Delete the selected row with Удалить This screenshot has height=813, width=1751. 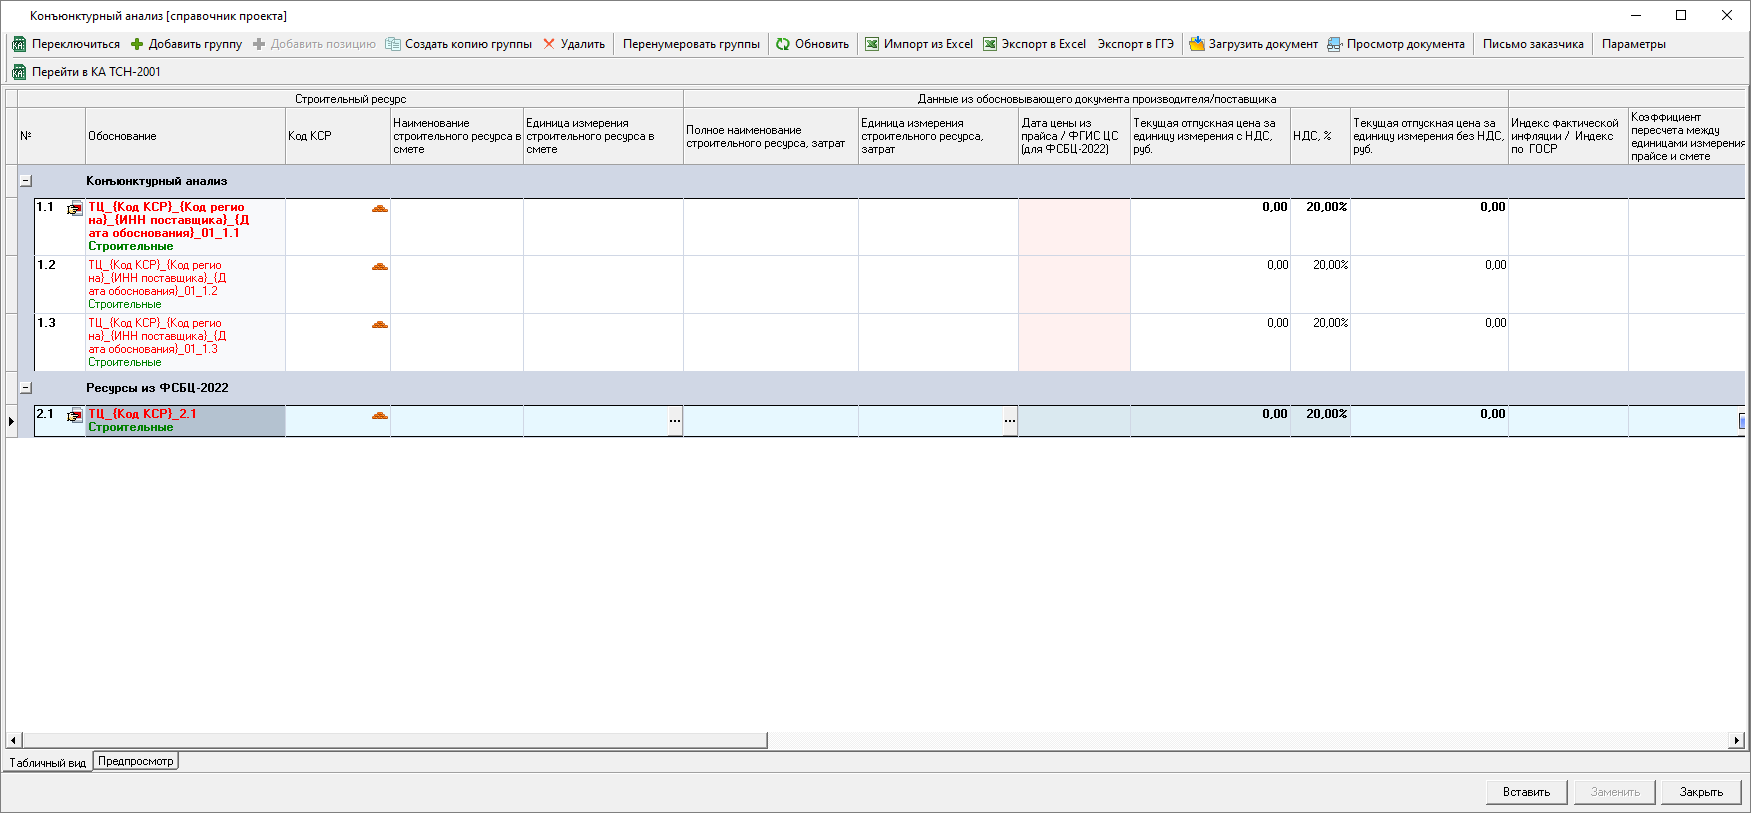coord(574,44)
